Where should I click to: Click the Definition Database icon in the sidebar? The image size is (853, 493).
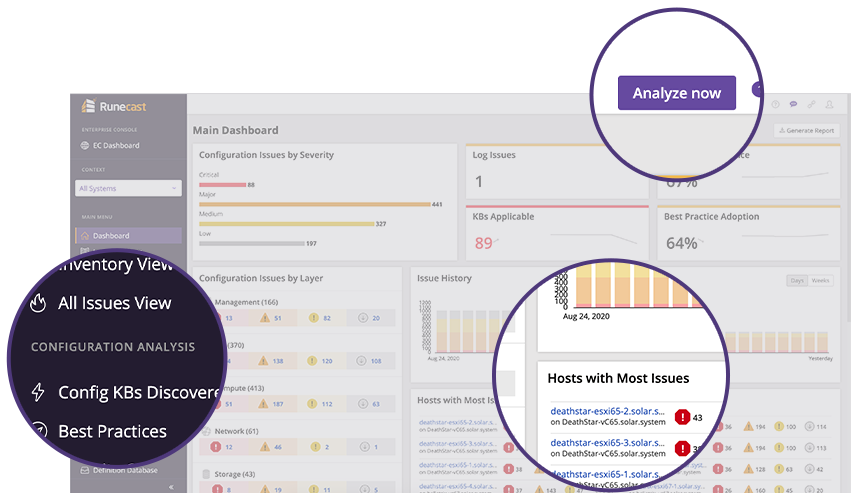(x=85, y=470)
